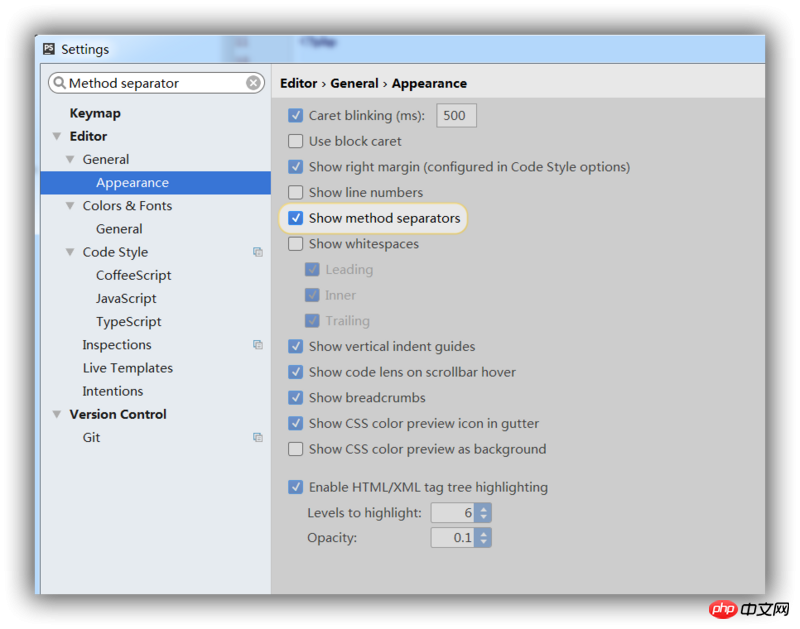The height and width of the screenshot is (629, 800).
Task: Click the Opacity 0.1 value field
Action: pyautogui.click(x=453, y=538)
